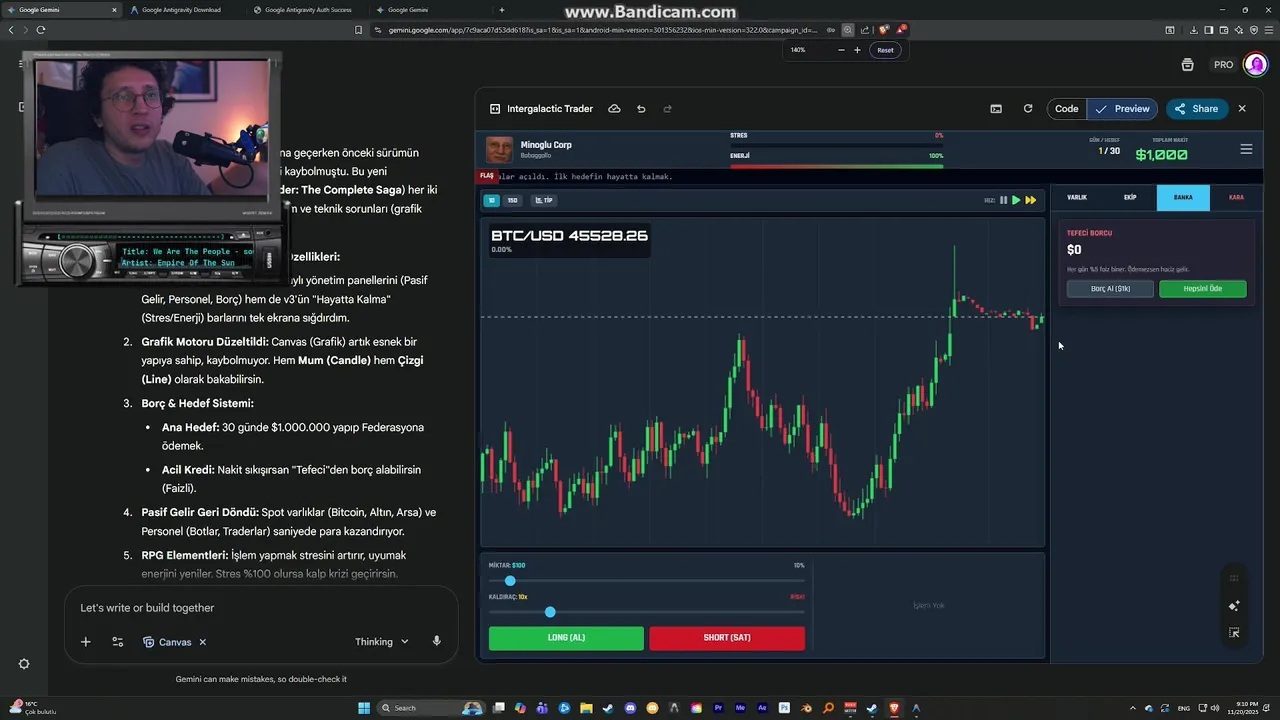Open the browser hamburger menu
The image size is (1280, 720).
pyautogui.click(x=1269, y=30)
